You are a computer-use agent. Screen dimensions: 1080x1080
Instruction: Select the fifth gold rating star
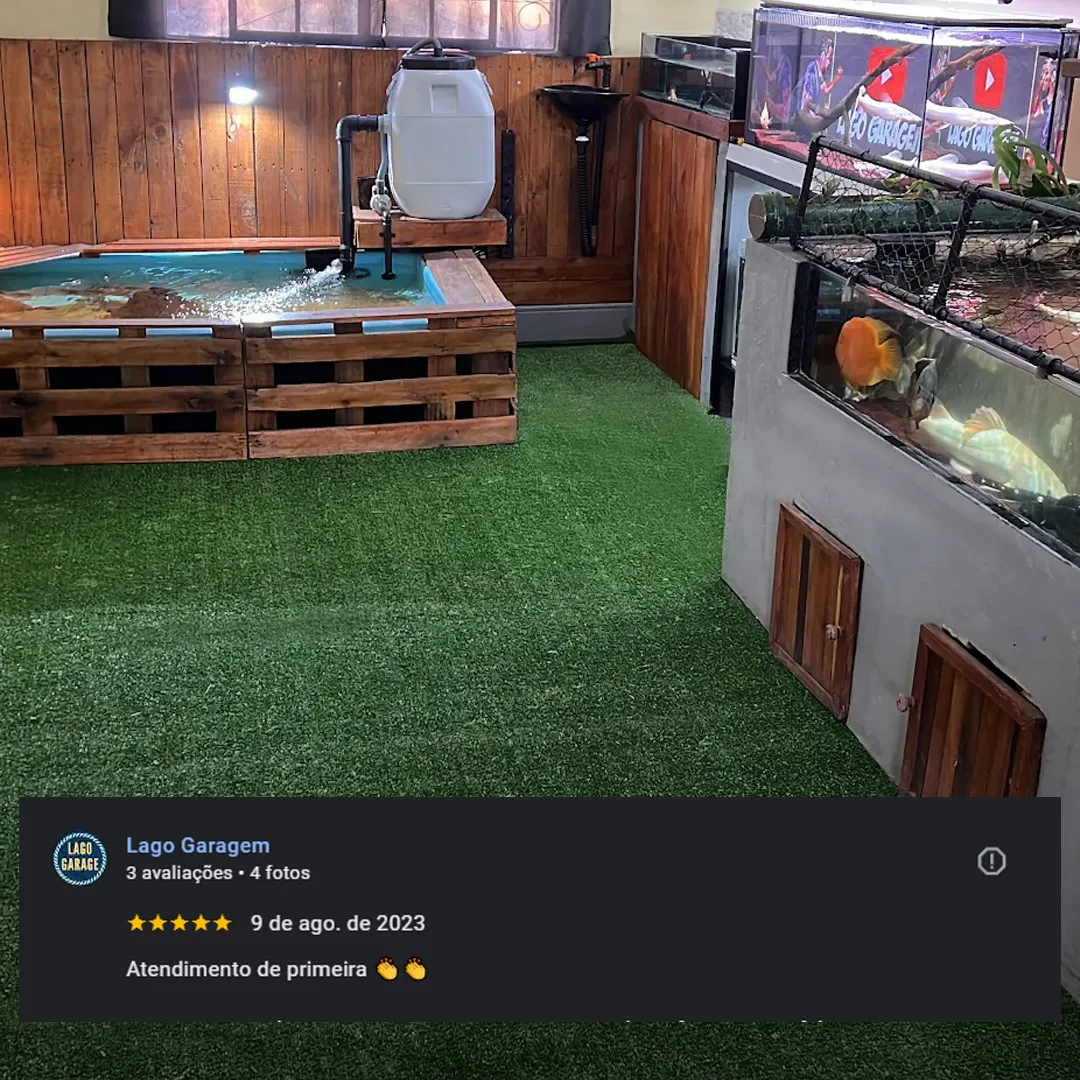(x=222, y=923)
